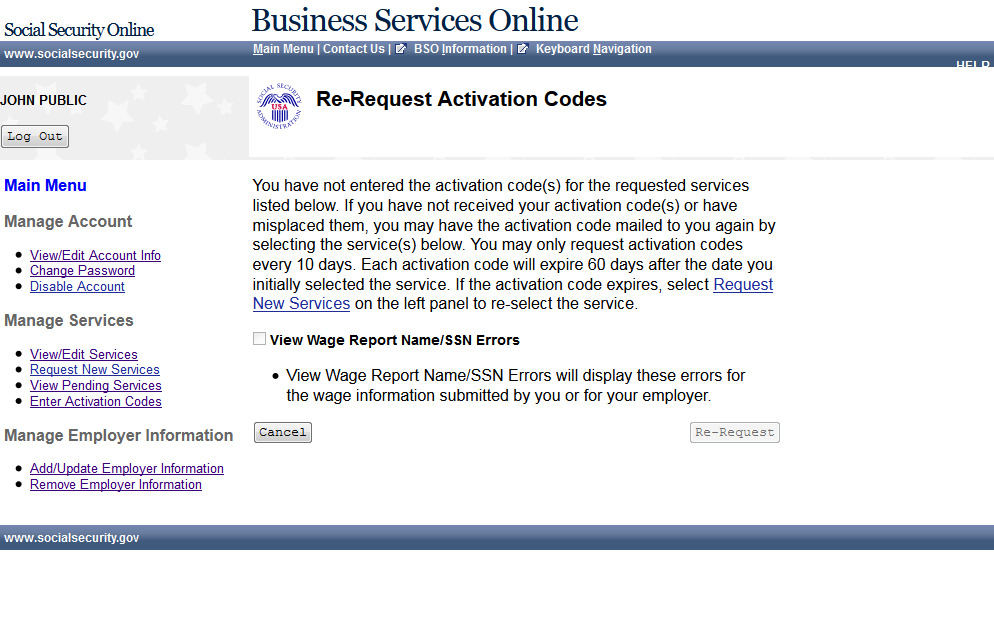Open View/Edit Account Info
The height and width of the screenshot is (640, 994).
point(95,255)
